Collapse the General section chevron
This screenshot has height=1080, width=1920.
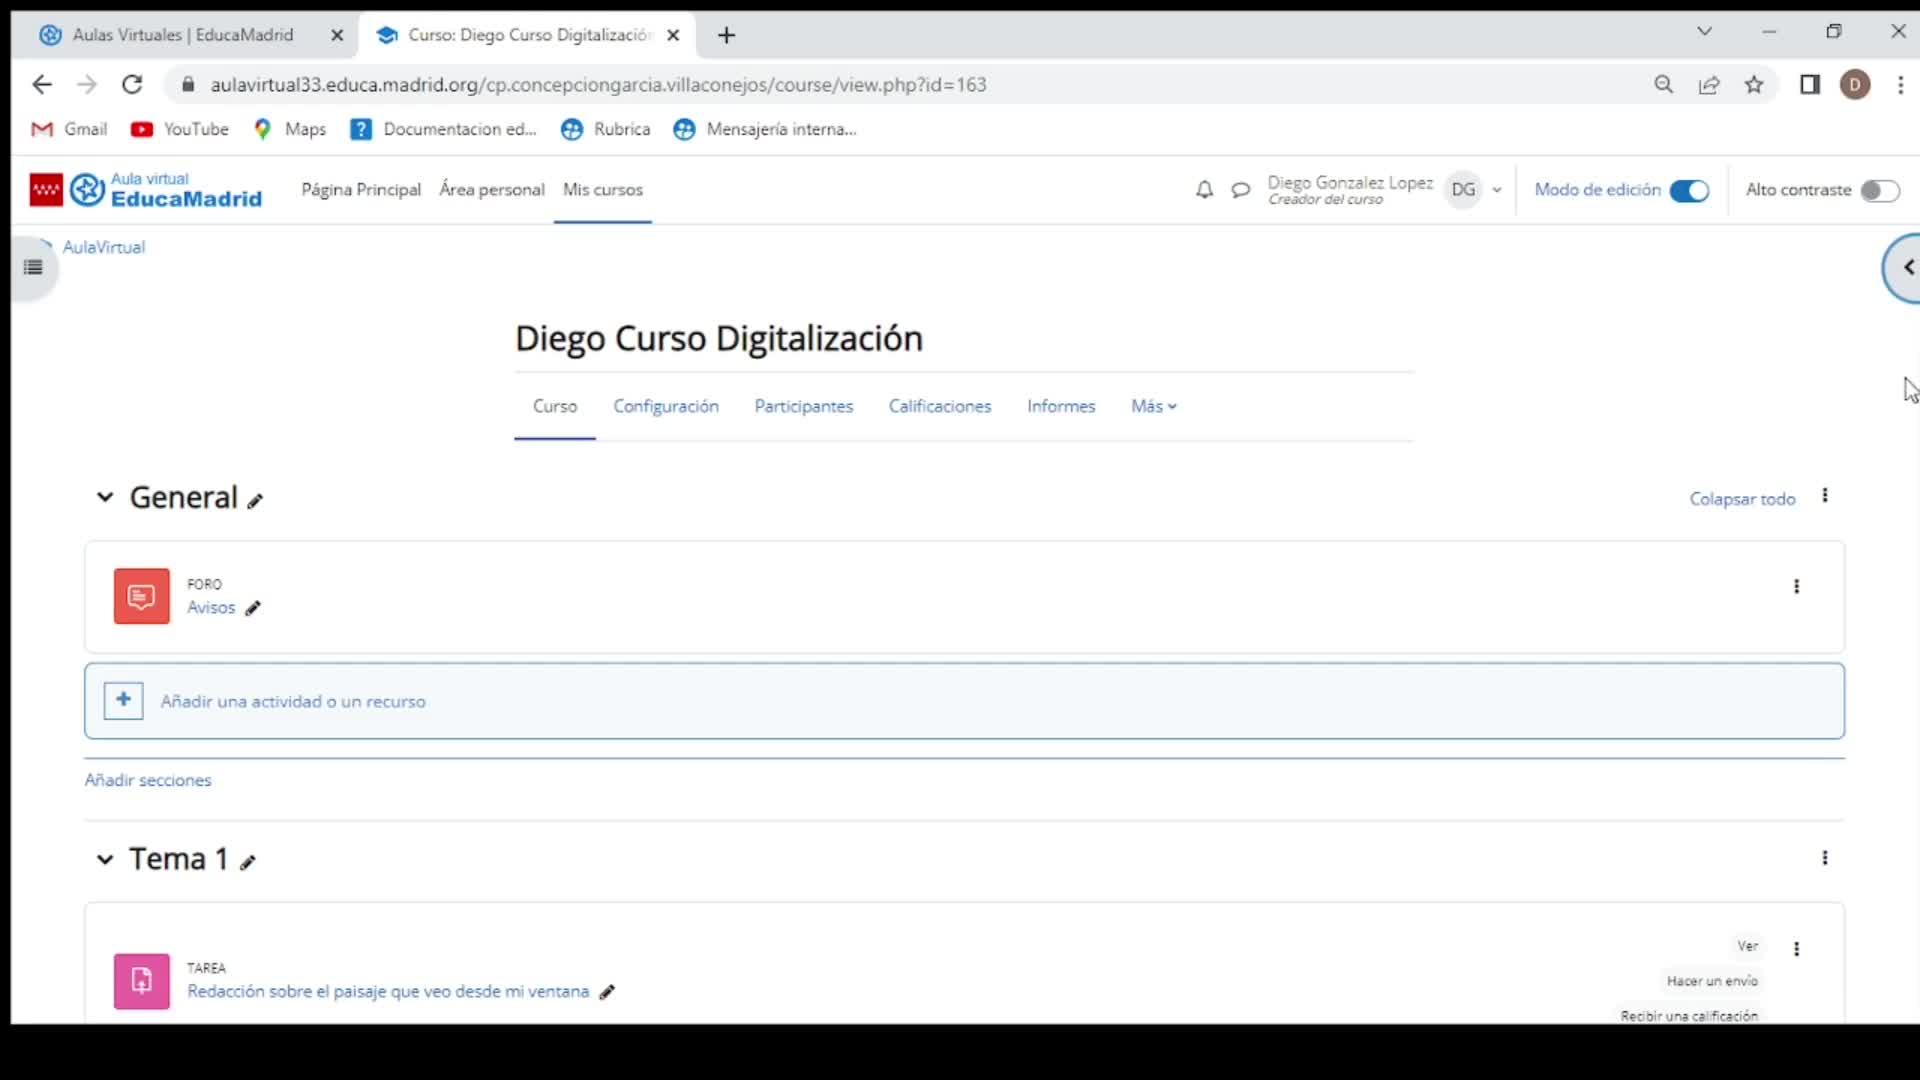tap(104, 497)
